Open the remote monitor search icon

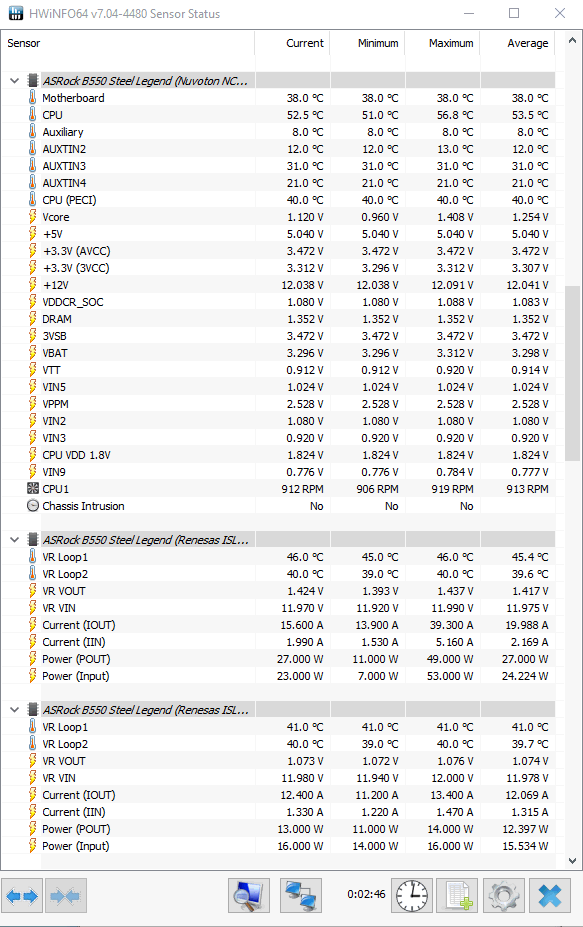tap(249, 895)
